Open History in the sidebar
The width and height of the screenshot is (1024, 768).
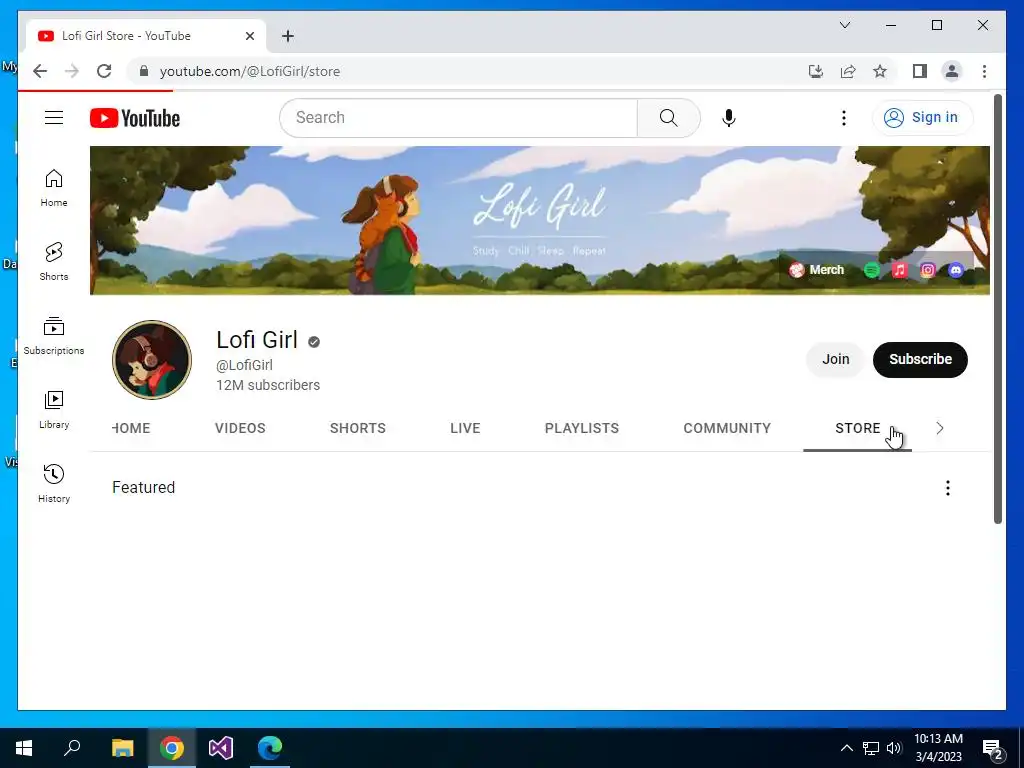54,484
